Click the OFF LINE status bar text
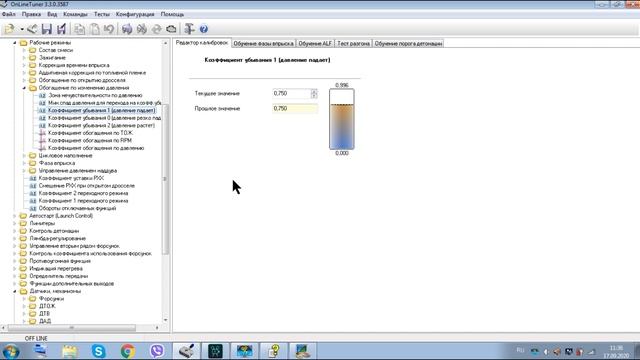 pos(36,338)
